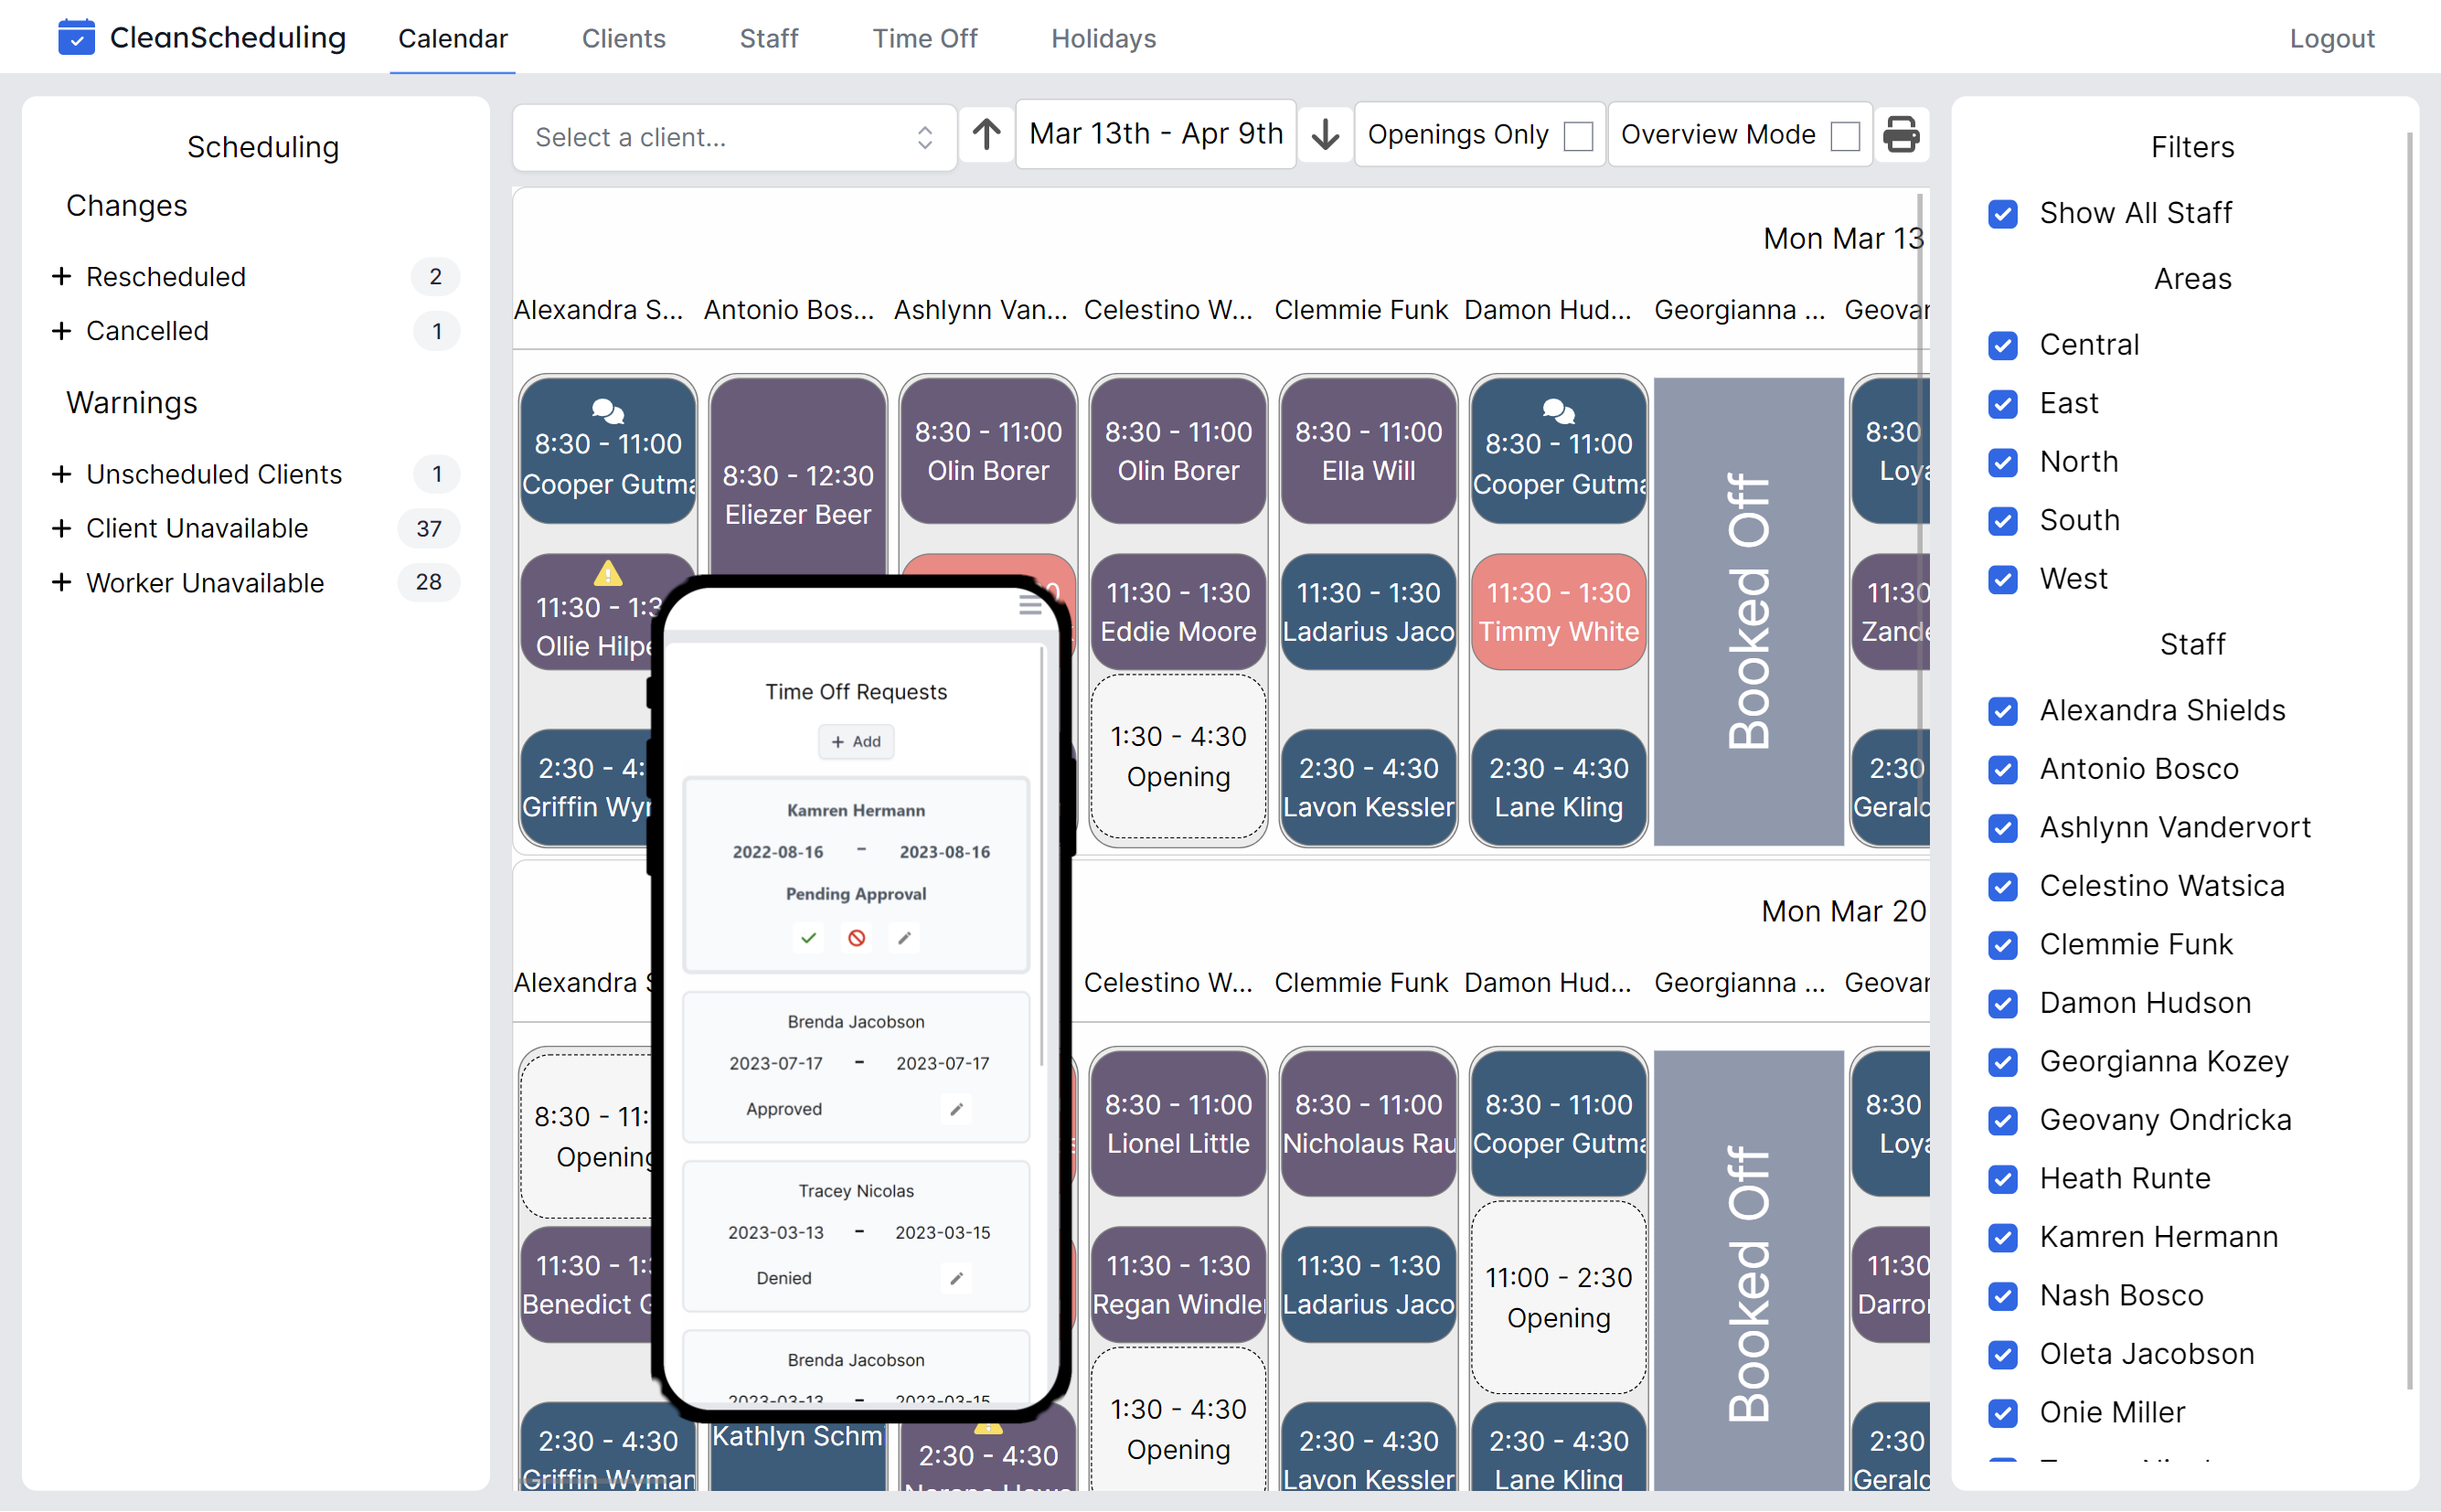The width and height of the screenshot is (2441, 1512).
Task: Click Mon Mar 13 Clemmie Funk column header
Action: pyautogui.click(x=1360, y=310)
